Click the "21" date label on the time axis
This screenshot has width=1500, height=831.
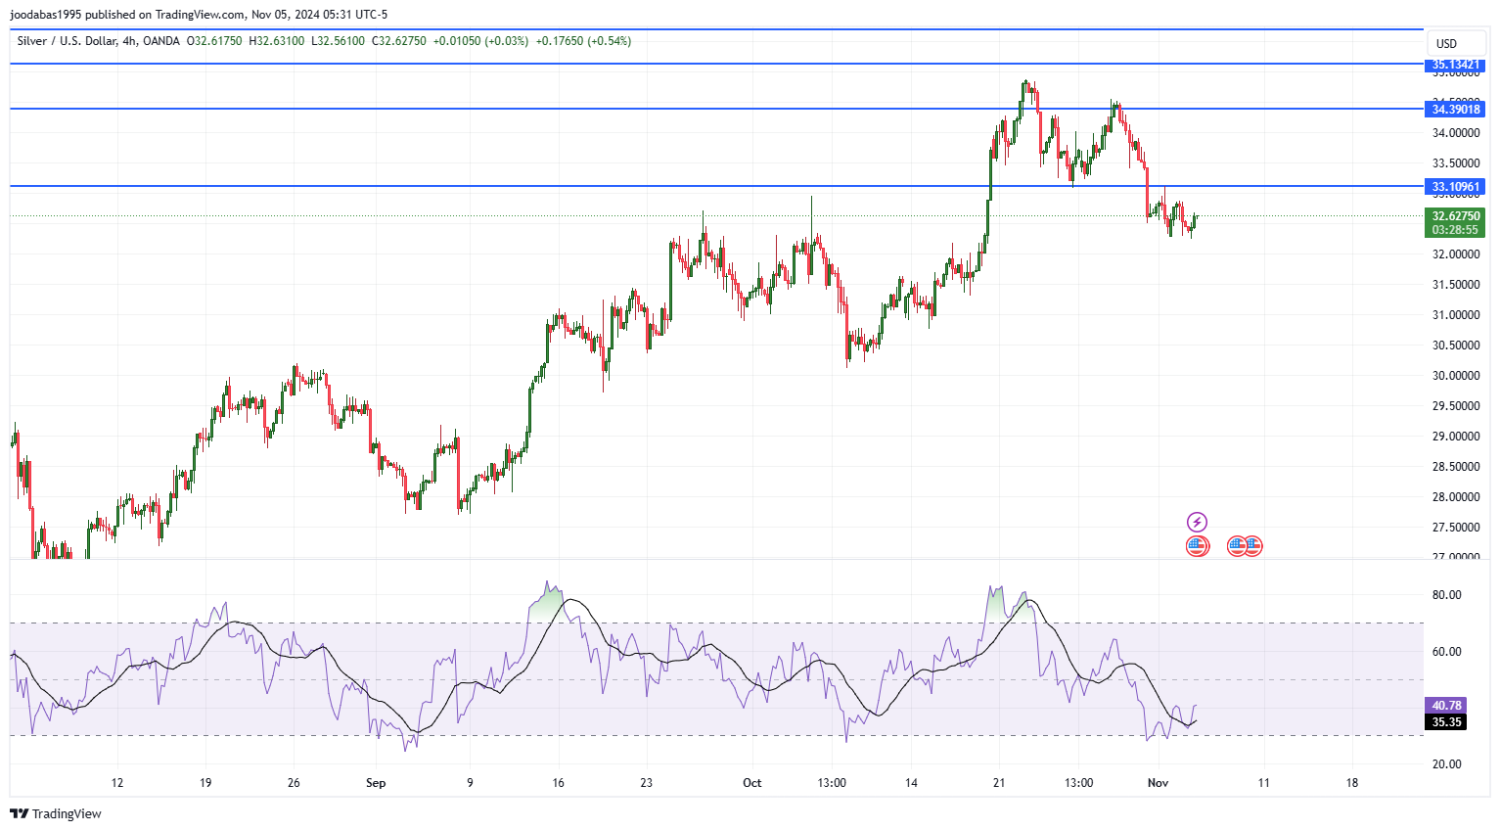pyautogui.click(x=999, y=783)
